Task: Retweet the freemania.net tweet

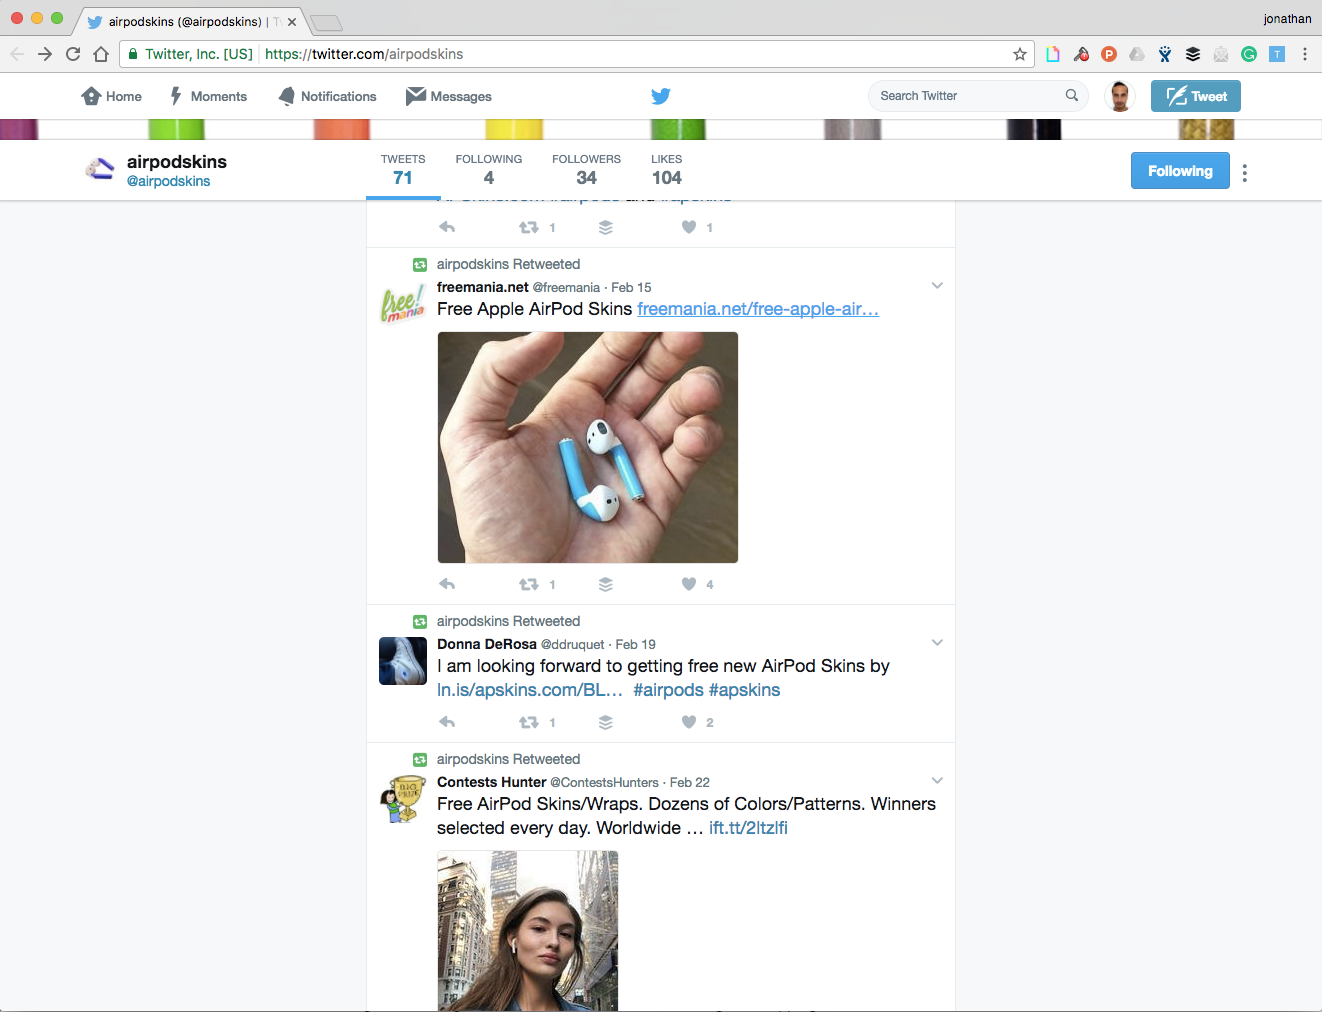Action: [x=528, y=584]
